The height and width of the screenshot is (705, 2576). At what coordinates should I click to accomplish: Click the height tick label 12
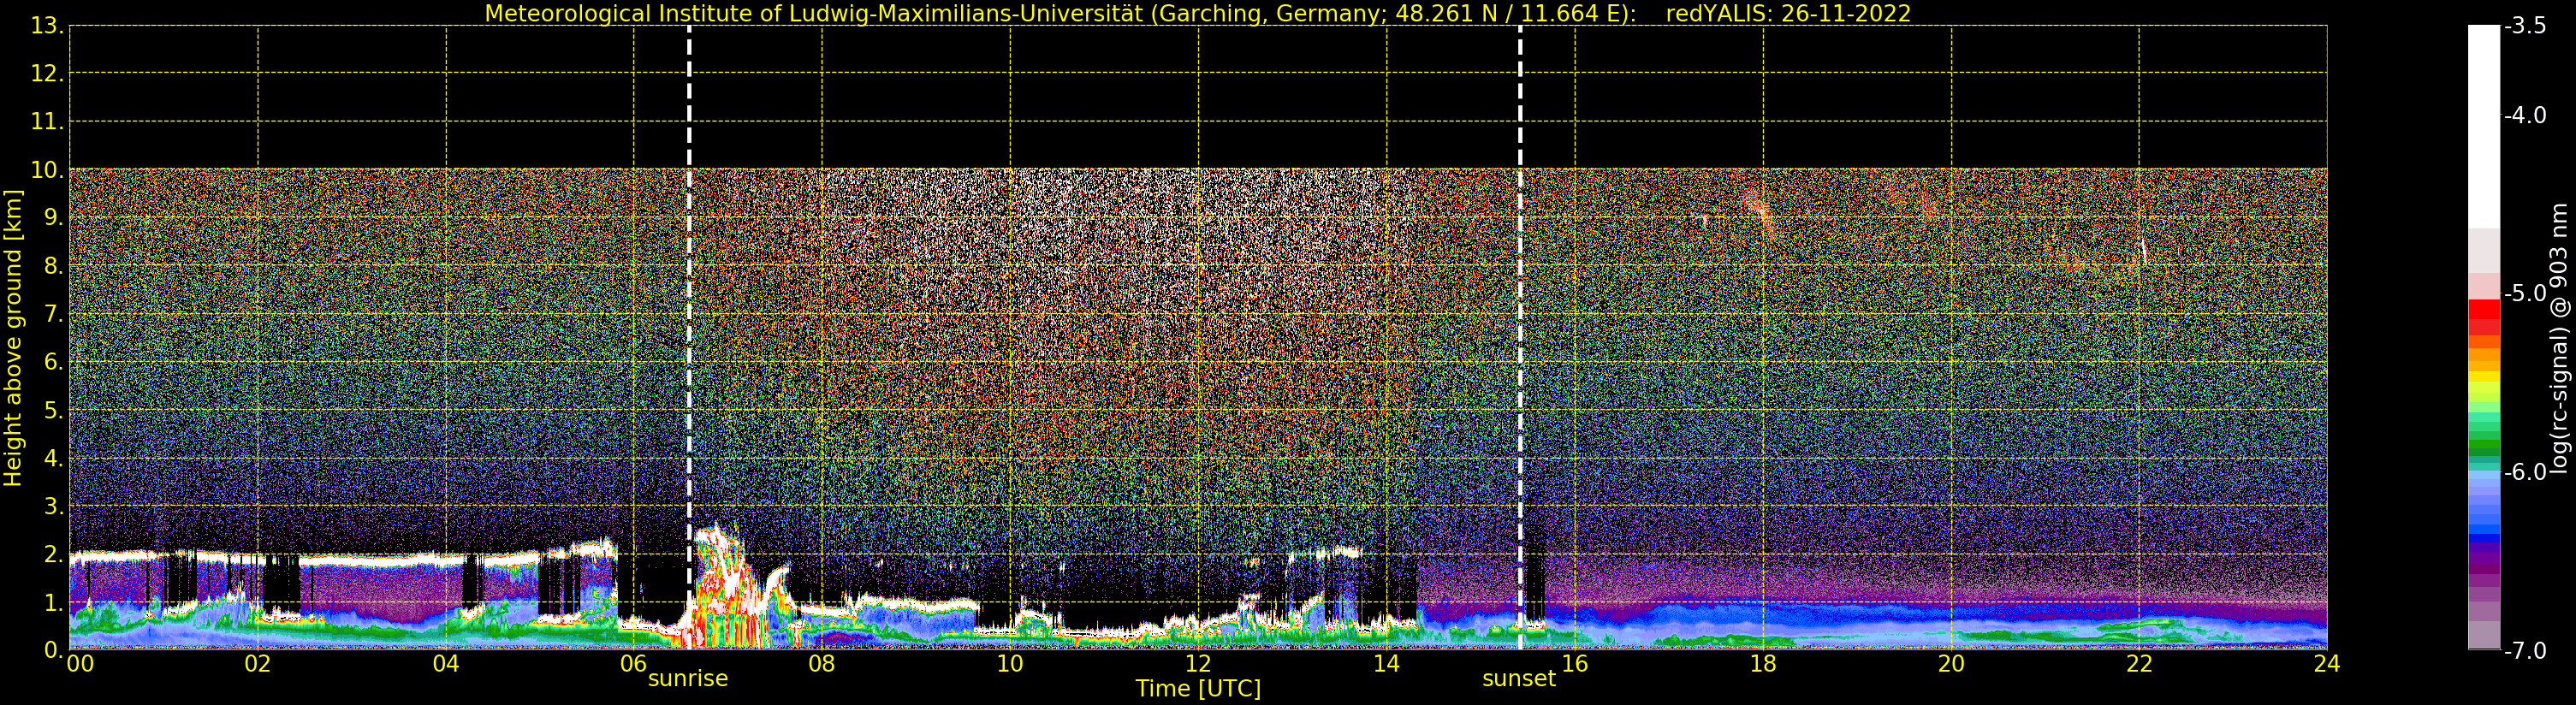coord(46,74)
